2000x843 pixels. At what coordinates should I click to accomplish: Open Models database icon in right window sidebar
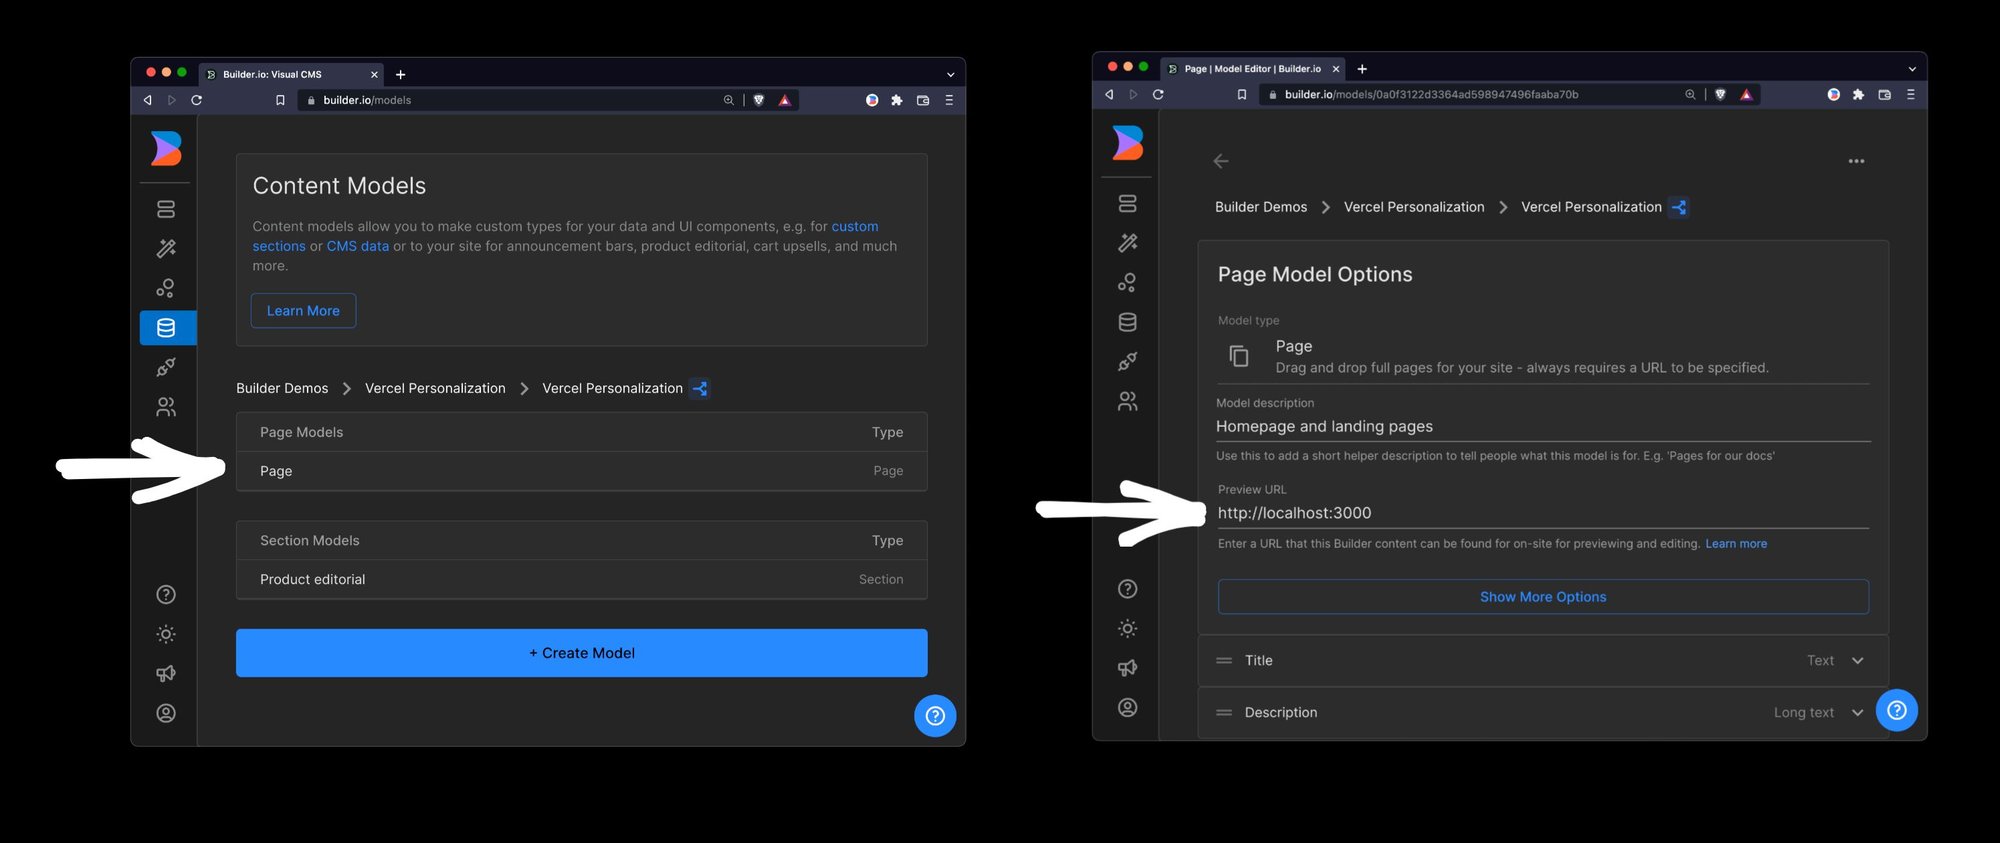(1127, 322)
